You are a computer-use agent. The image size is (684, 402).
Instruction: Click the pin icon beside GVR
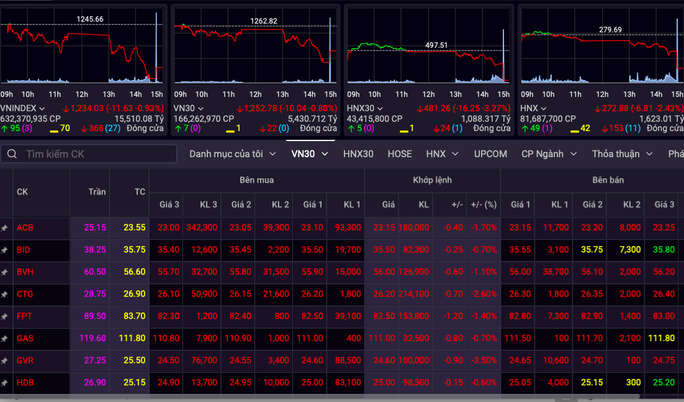pyautogui.click(x=6, y=361)
